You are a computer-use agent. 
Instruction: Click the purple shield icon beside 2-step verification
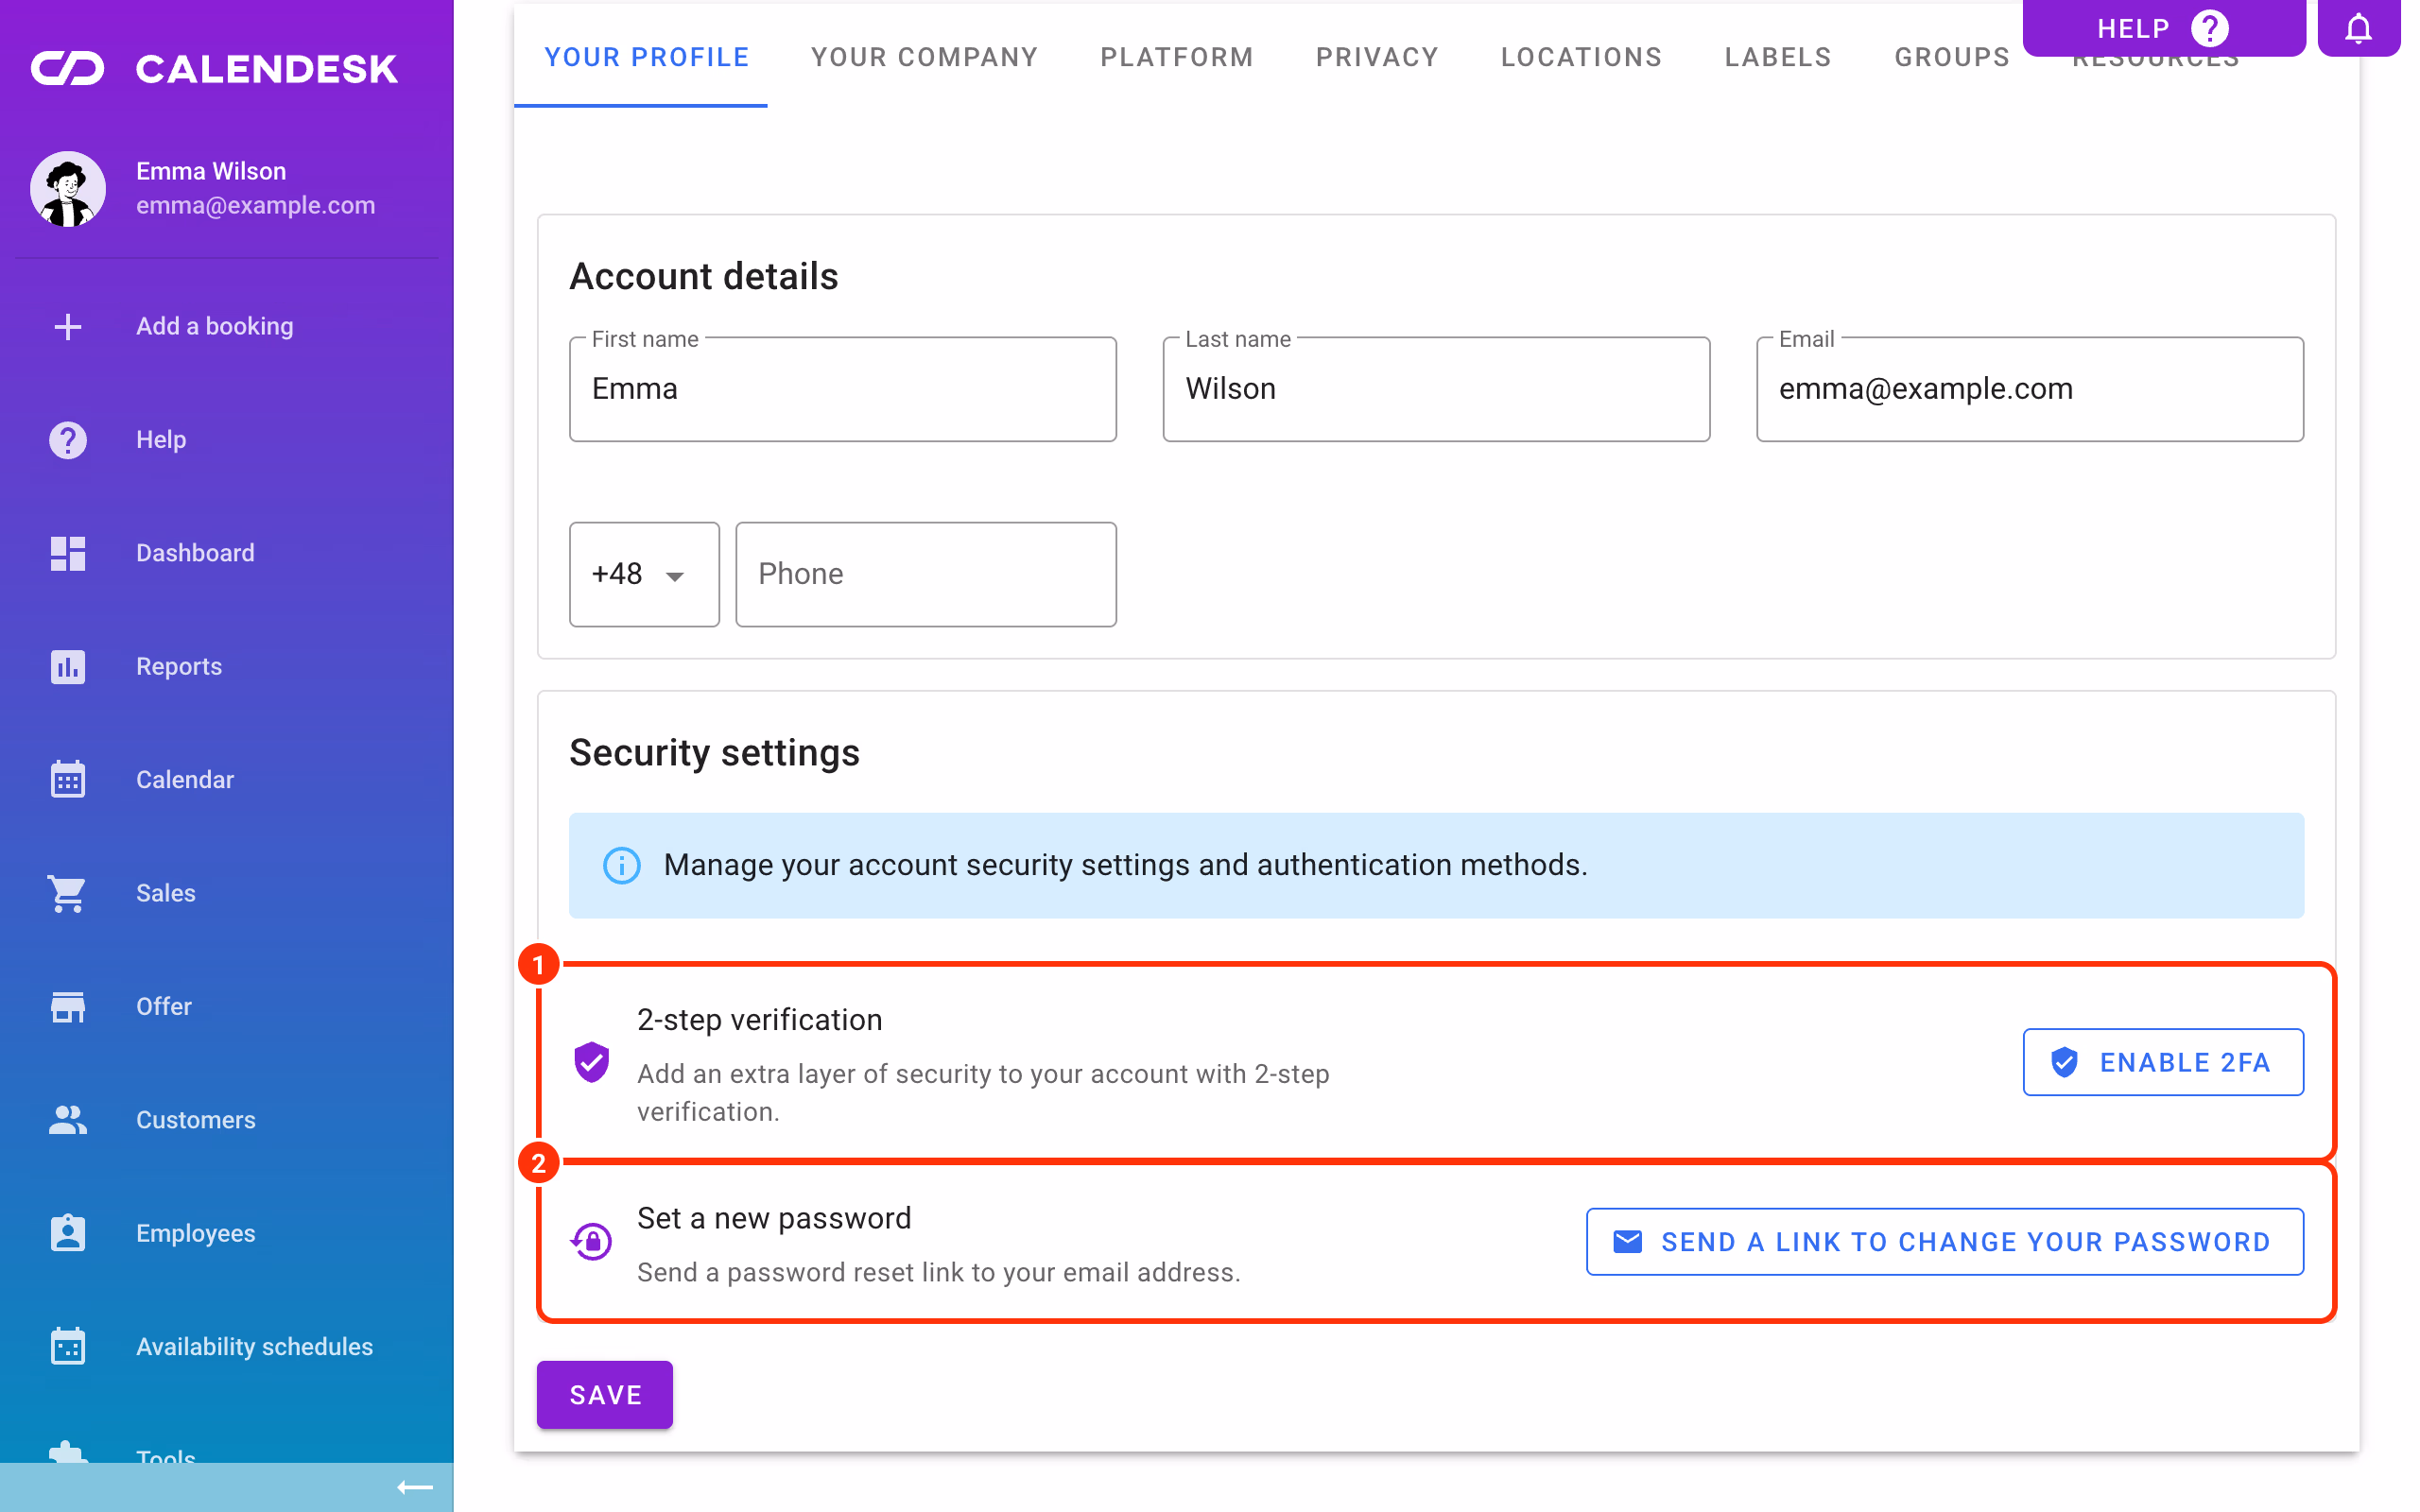(591, 1062)
